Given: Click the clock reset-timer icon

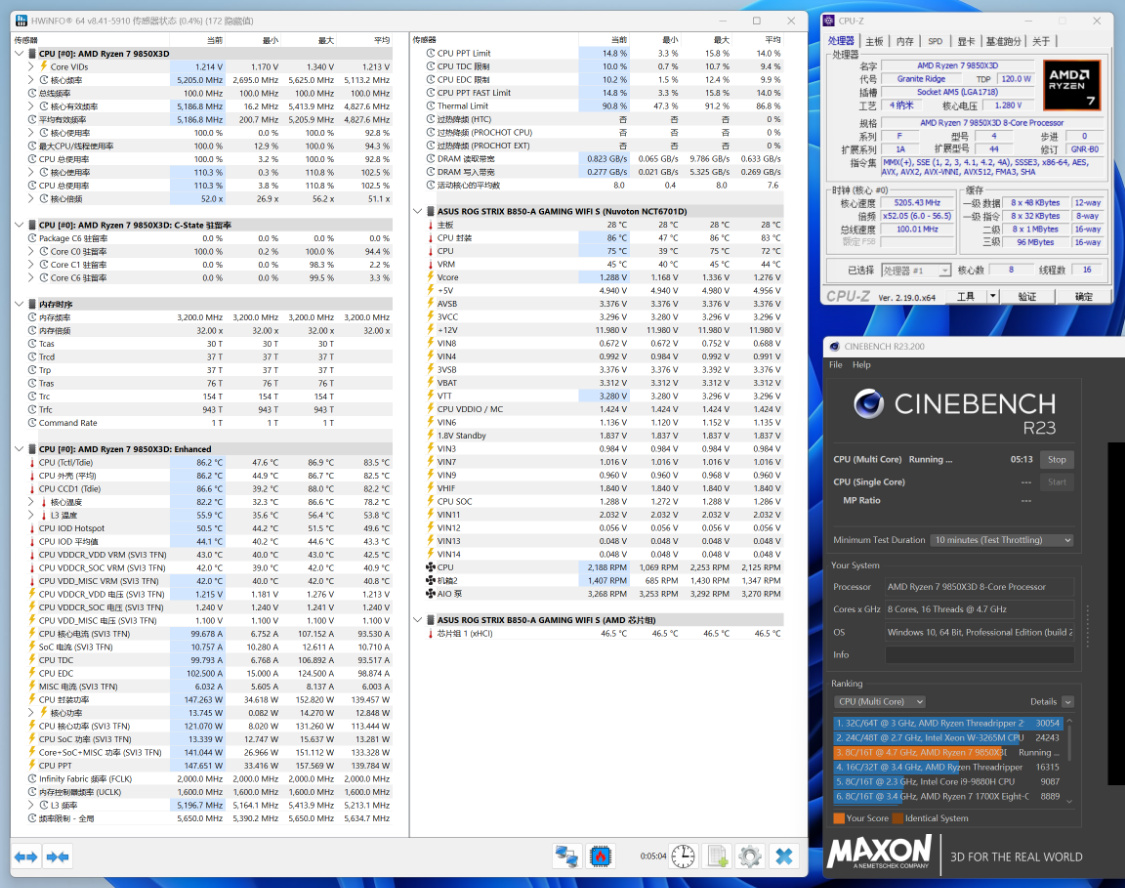Looking at the screenshot, I should [x=683, y=856].
